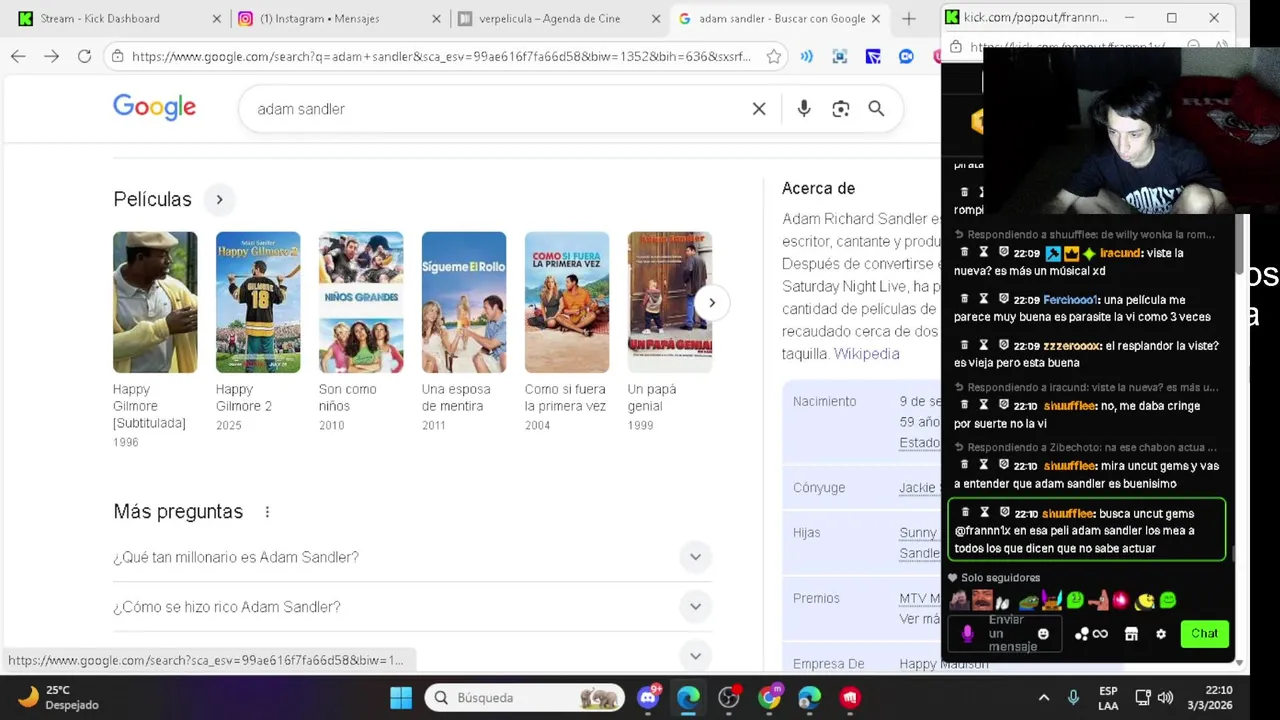Bookmark page with the star icon
1280x720 pixels.
774,57
